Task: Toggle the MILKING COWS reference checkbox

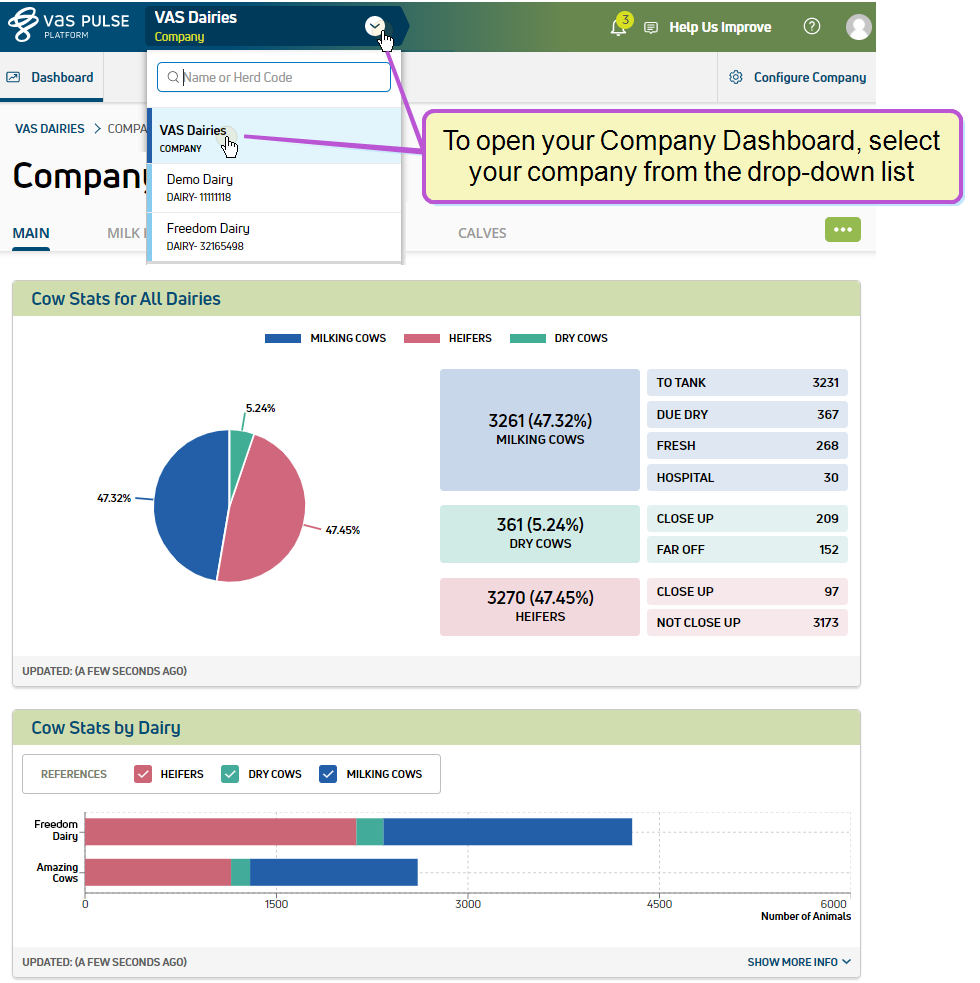Action: pyautogui.click(x=328, y=774)
